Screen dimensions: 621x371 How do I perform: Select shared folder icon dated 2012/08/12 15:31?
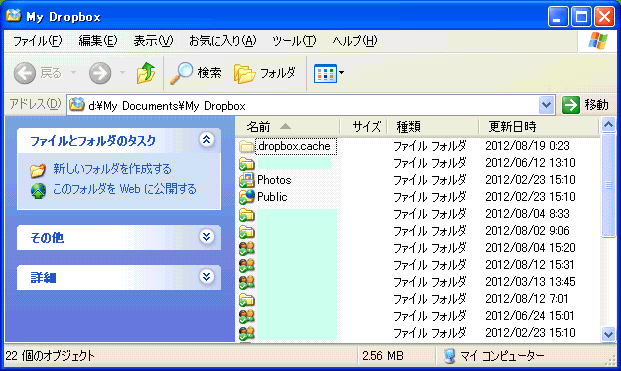(246, 265)
